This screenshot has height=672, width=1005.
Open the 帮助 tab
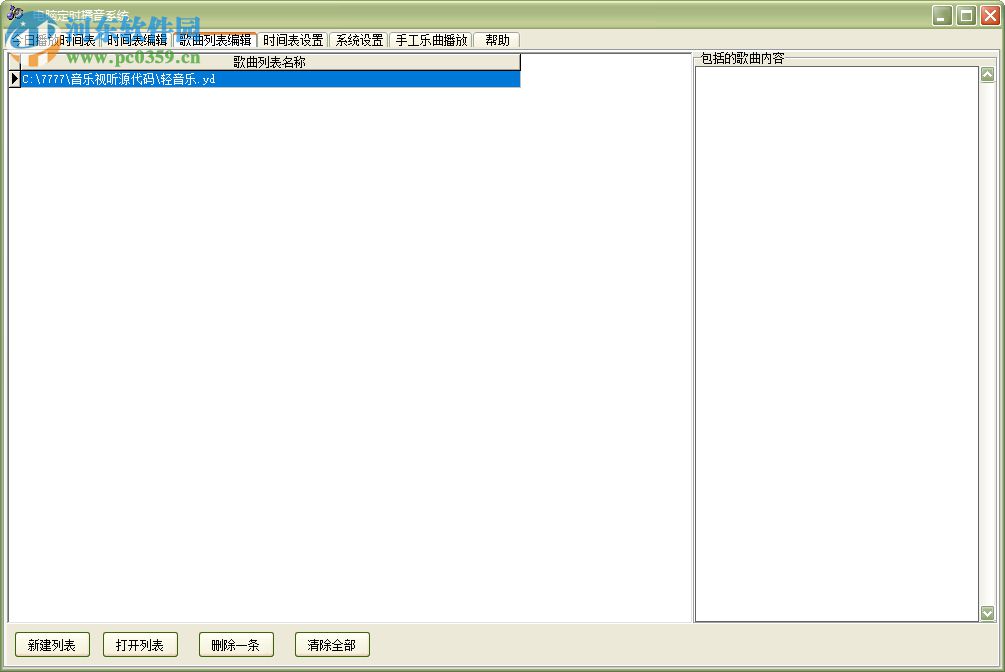click(x=497, y=40)
